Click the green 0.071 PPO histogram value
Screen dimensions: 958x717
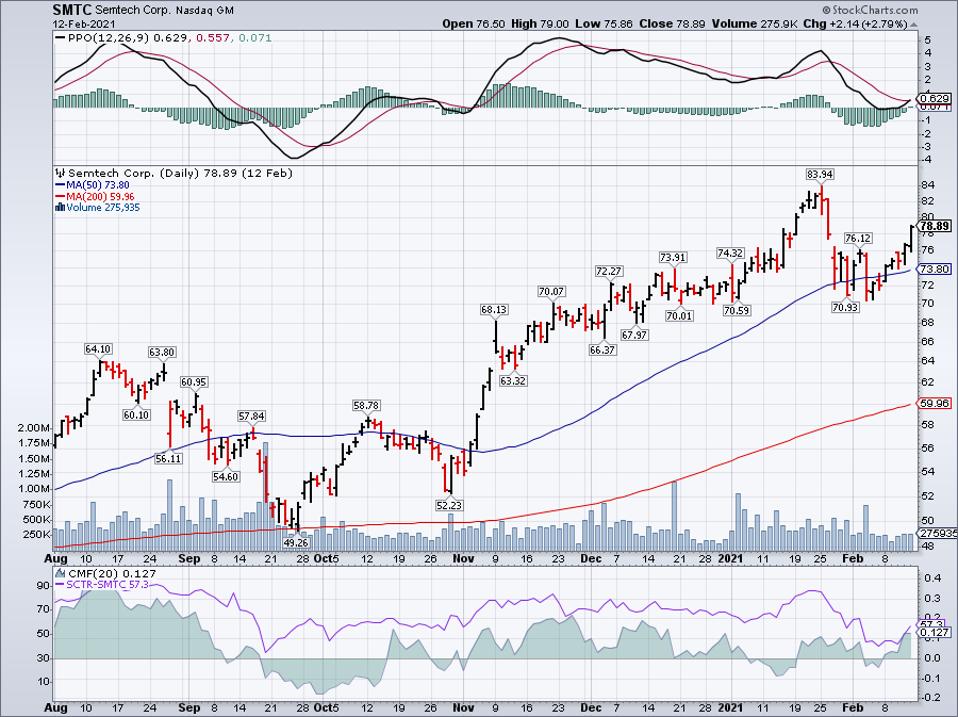click(255, 38)
